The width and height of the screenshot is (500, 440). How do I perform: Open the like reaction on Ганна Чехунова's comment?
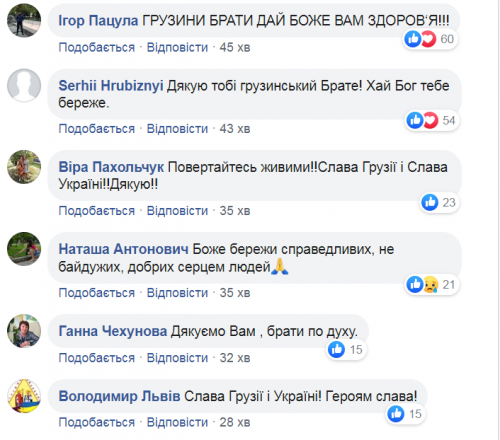click(x=336, y=349)
